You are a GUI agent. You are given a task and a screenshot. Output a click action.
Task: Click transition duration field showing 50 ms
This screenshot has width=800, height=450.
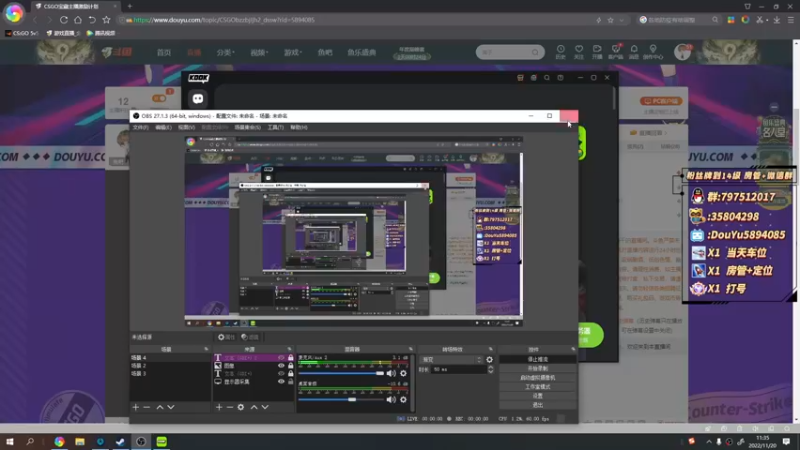(459, 369)
